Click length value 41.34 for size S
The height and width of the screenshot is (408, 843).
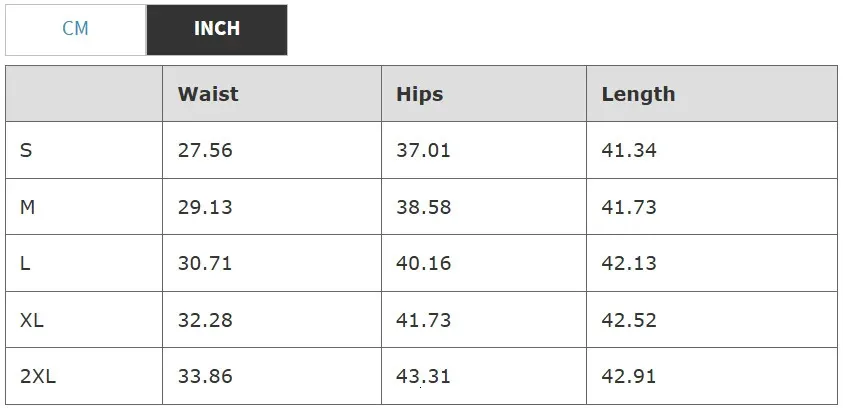pyautogui.click(x=629, y=151)
